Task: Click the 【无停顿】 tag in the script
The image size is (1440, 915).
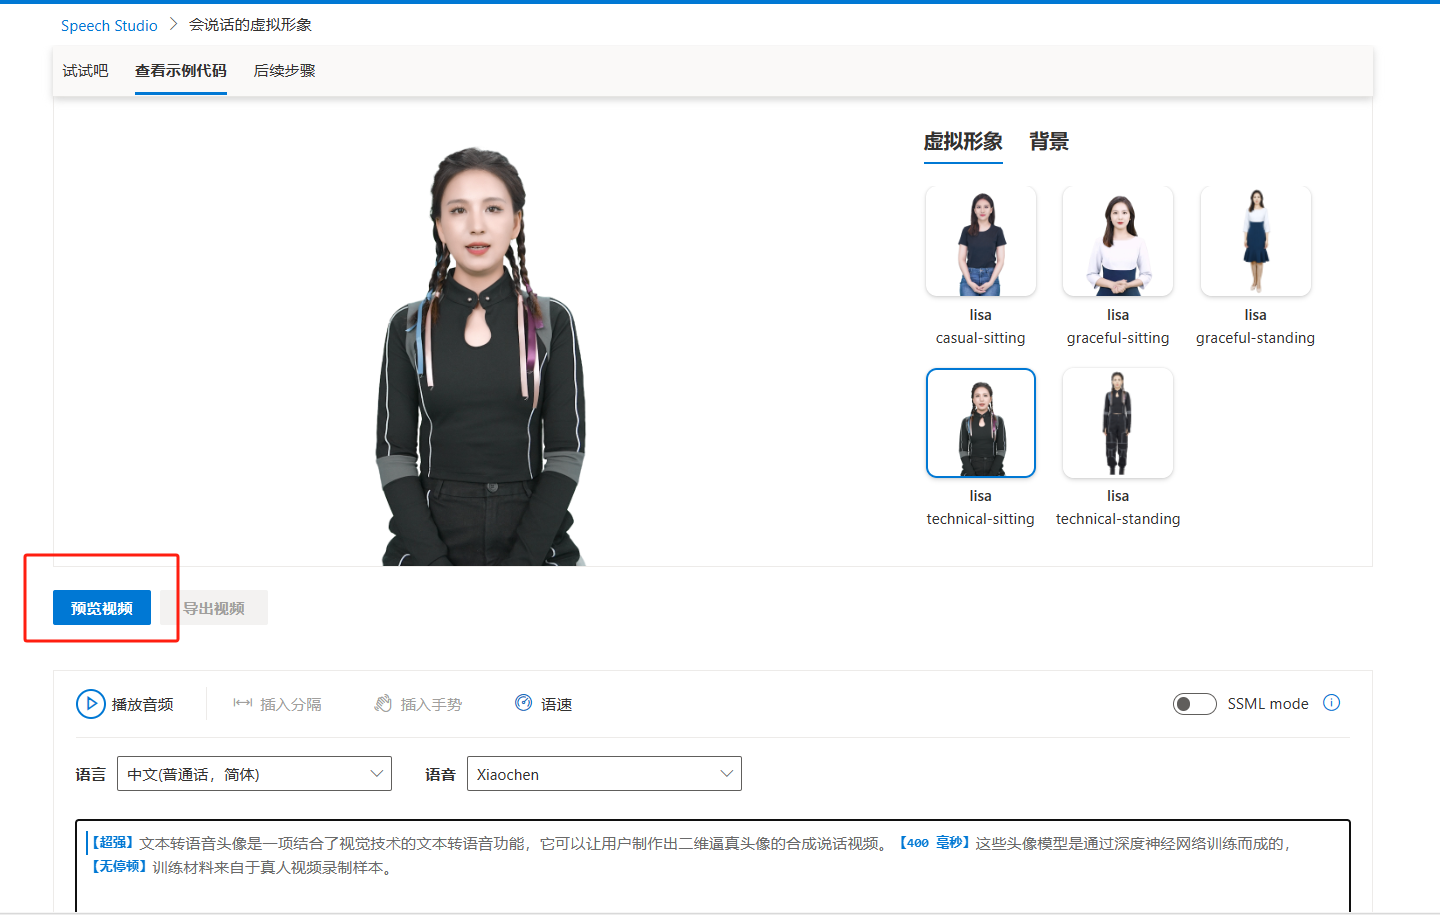Action: pyautogui.click(x=120, y=867)
